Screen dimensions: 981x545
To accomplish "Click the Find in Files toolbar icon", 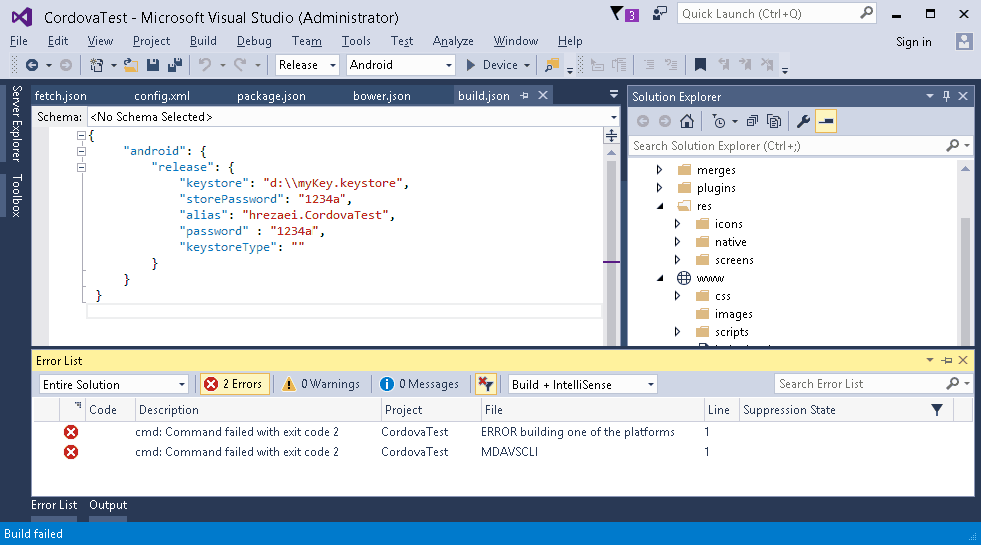I will (x=552, y=64).
